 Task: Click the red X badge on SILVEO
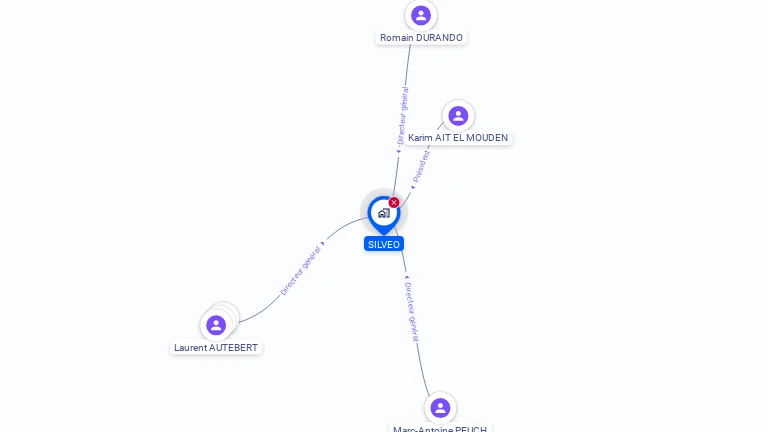[x=394, y=202]
